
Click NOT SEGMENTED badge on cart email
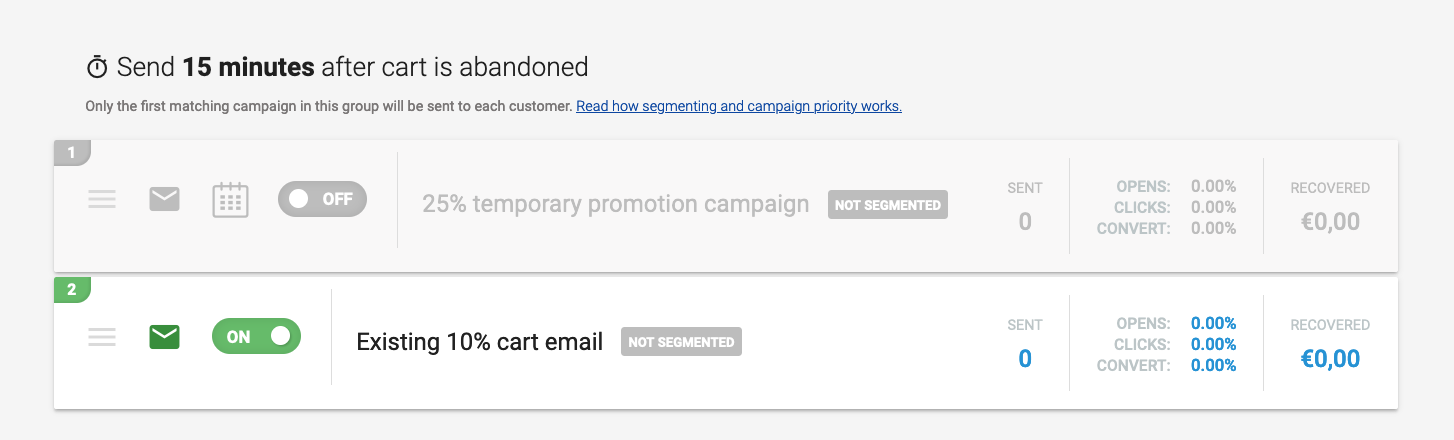click(681, 342)
